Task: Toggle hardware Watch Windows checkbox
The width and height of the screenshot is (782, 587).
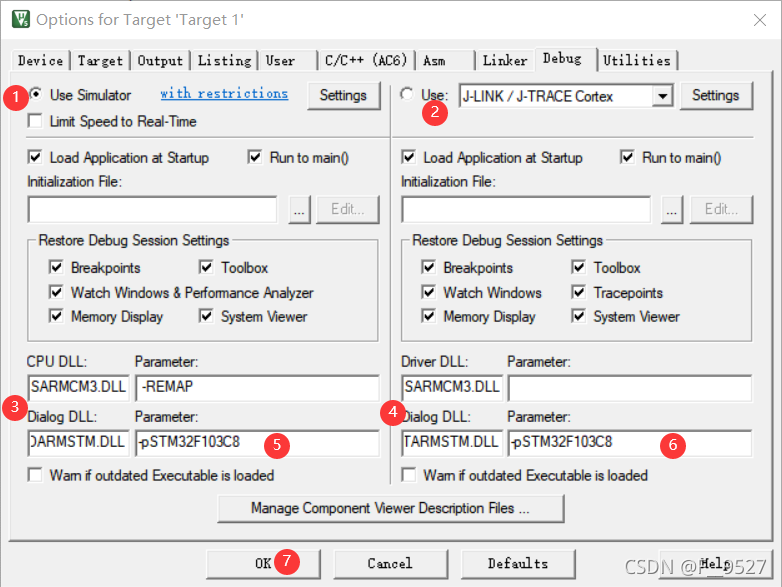Action: (x=428, y=292)
